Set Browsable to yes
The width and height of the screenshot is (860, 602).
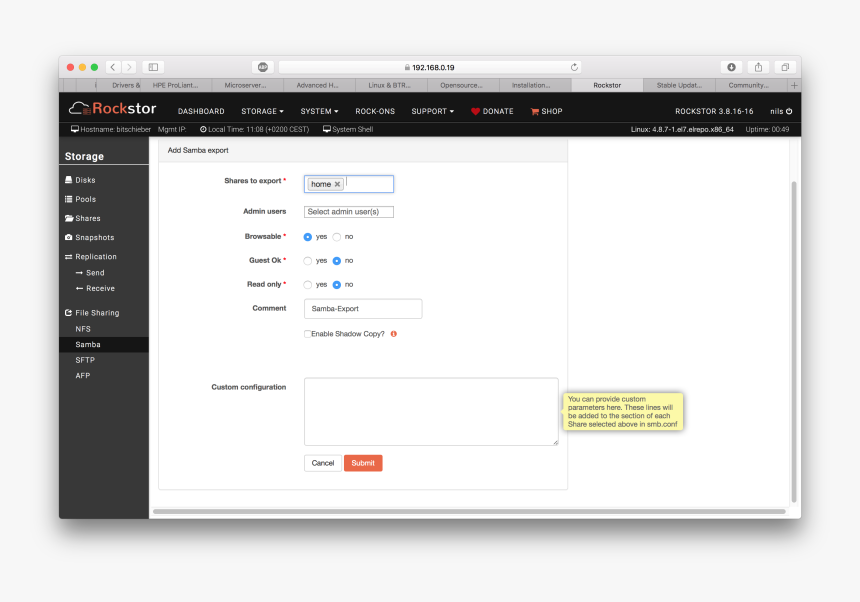[308, 237]
